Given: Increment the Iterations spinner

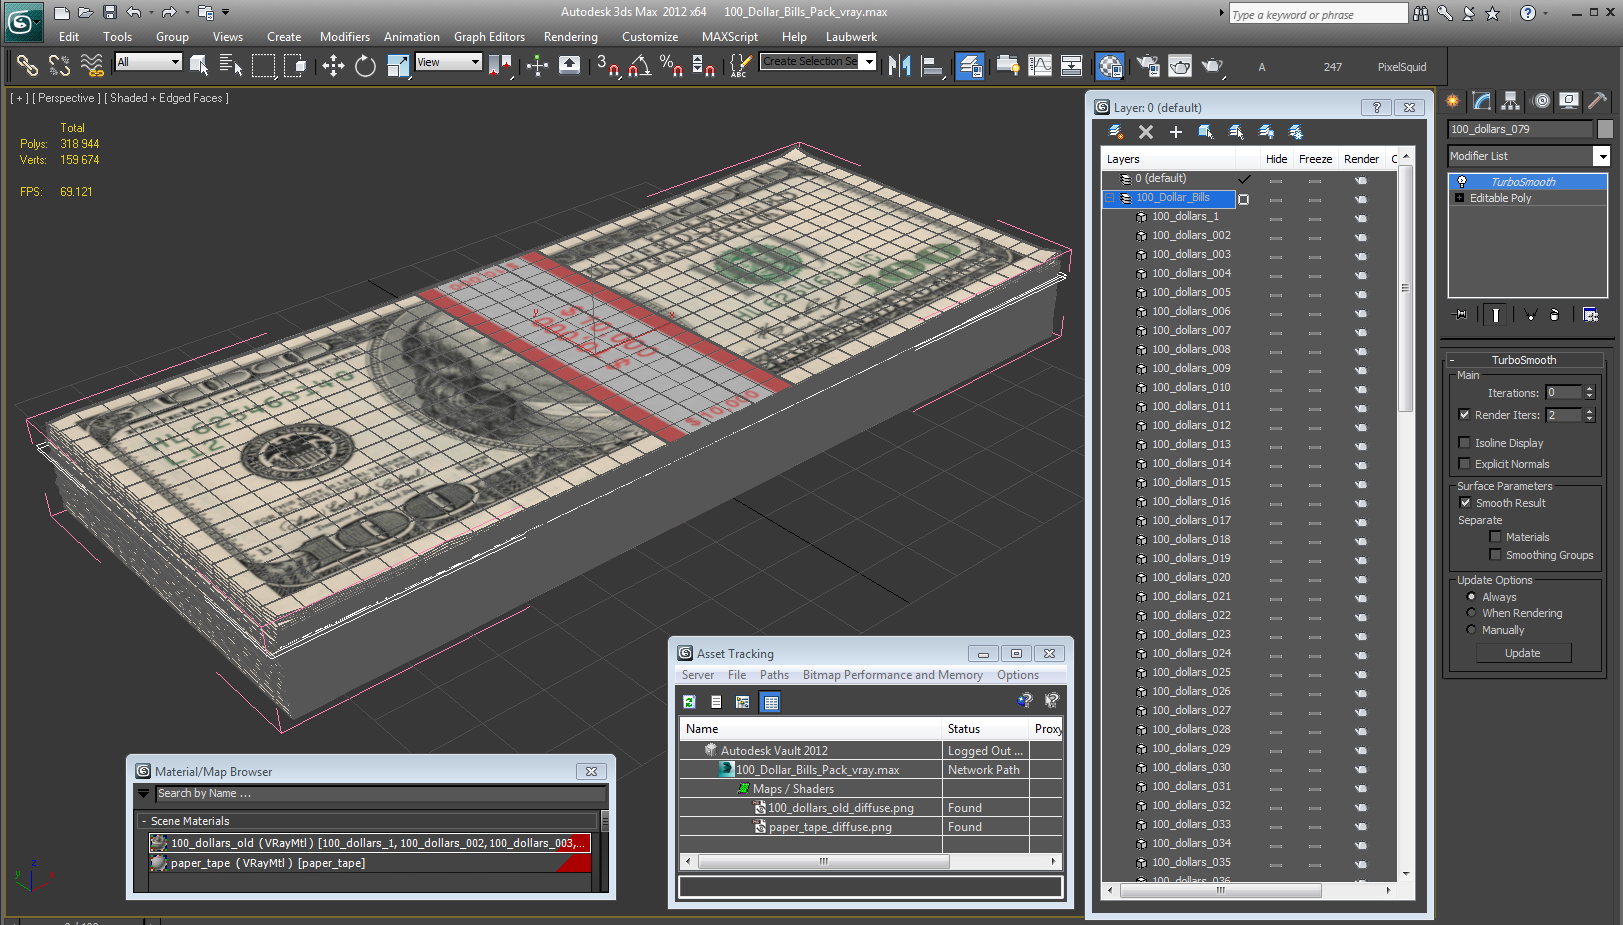Looking at the screenshot, I should (1589, 389).
